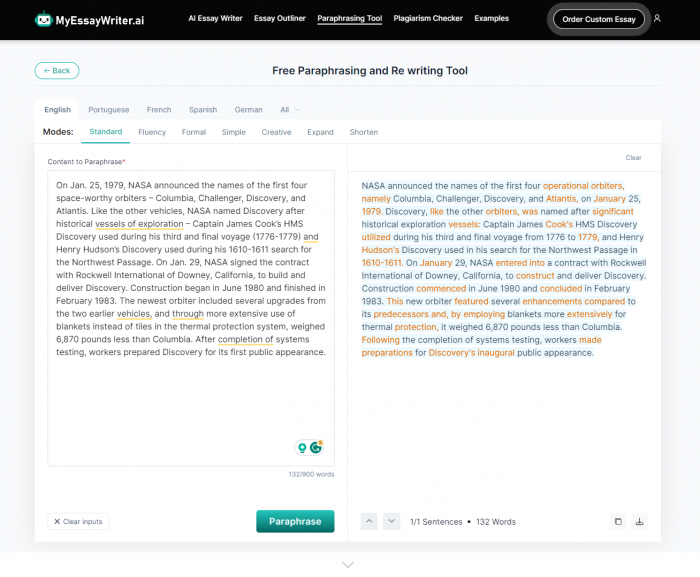Switch to Shorten mode

[364, 132]
